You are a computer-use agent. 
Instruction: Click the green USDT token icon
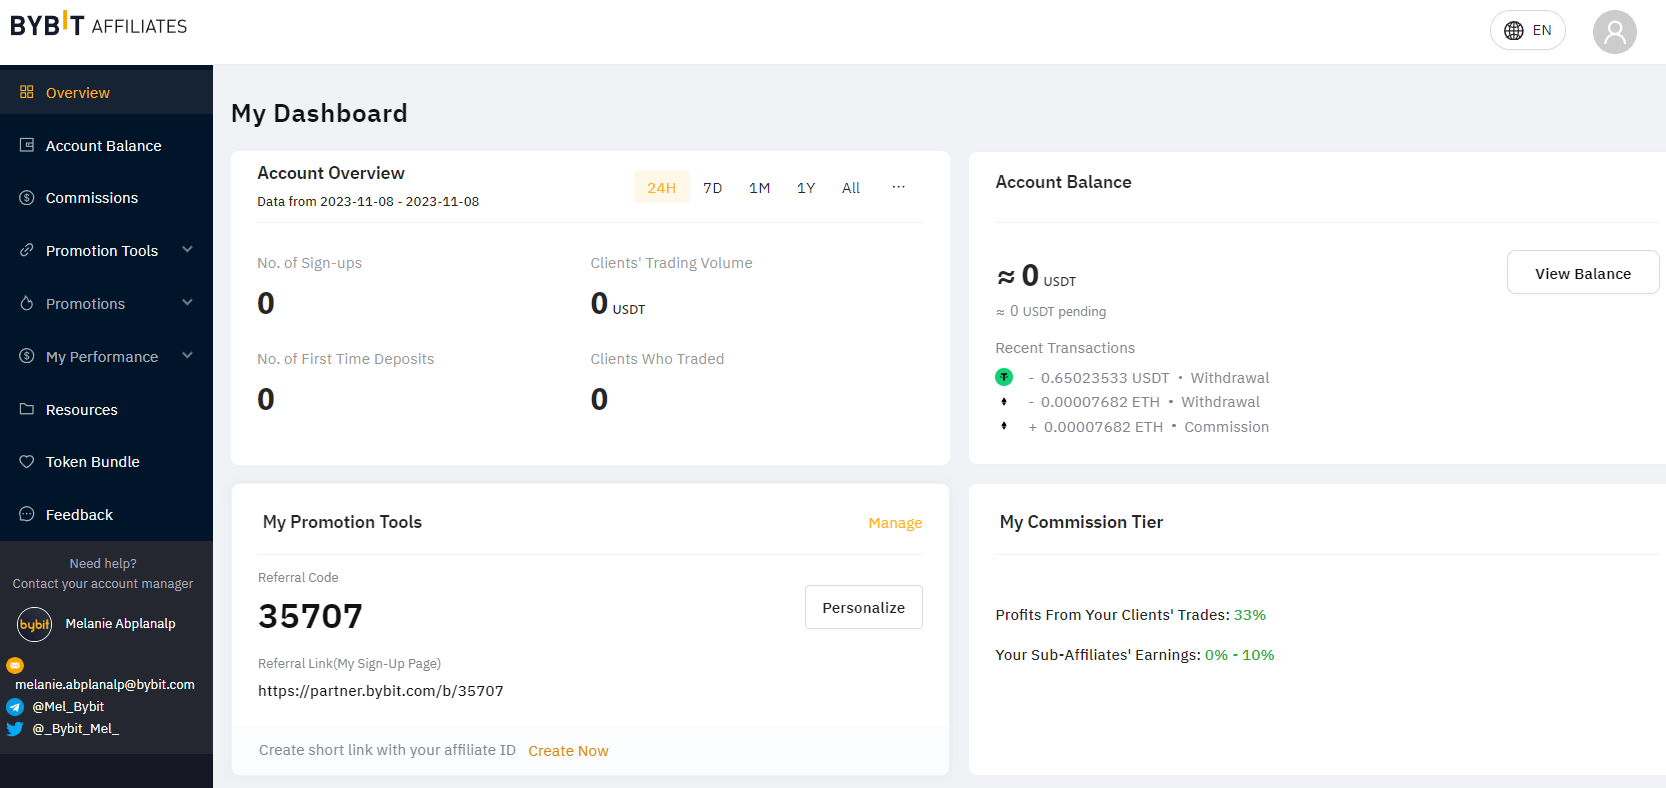tap(1004, 377)
